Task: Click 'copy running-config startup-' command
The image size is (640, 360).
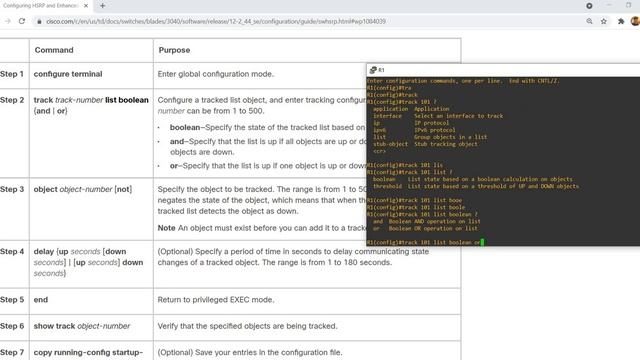Action: coord(88,352)
